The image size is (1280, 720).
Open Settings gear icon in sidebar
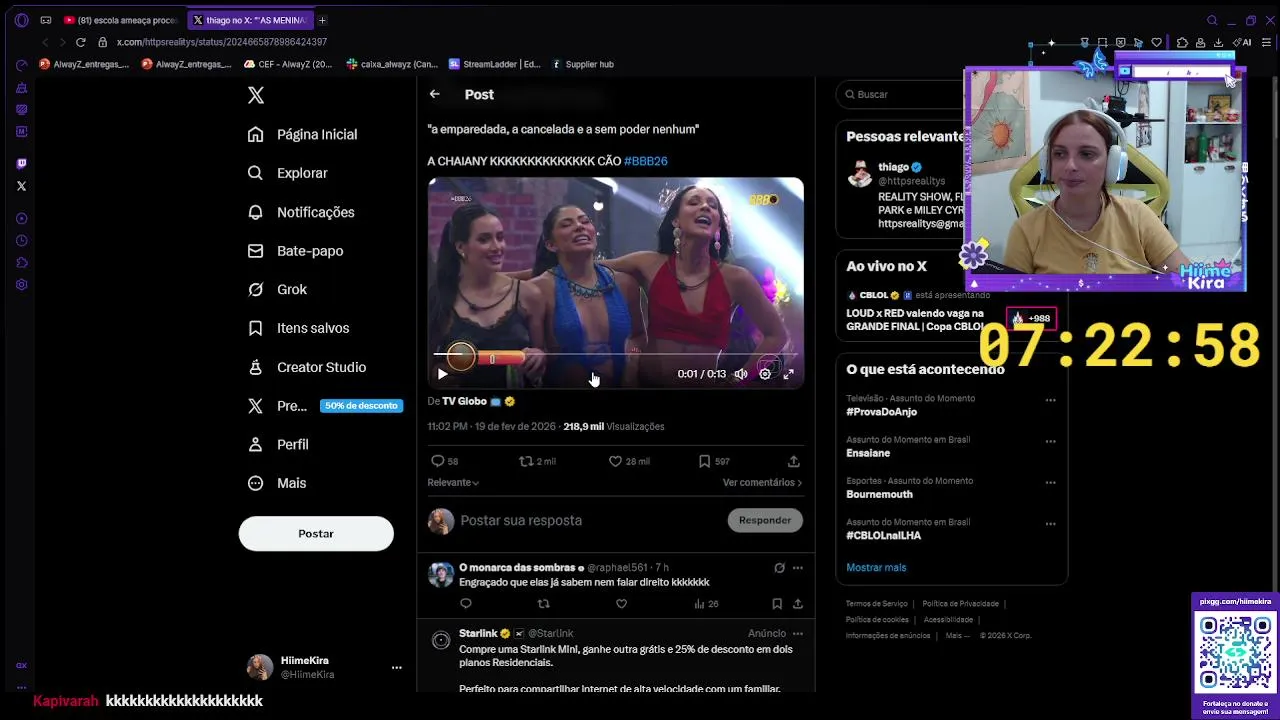pos(21,284)
